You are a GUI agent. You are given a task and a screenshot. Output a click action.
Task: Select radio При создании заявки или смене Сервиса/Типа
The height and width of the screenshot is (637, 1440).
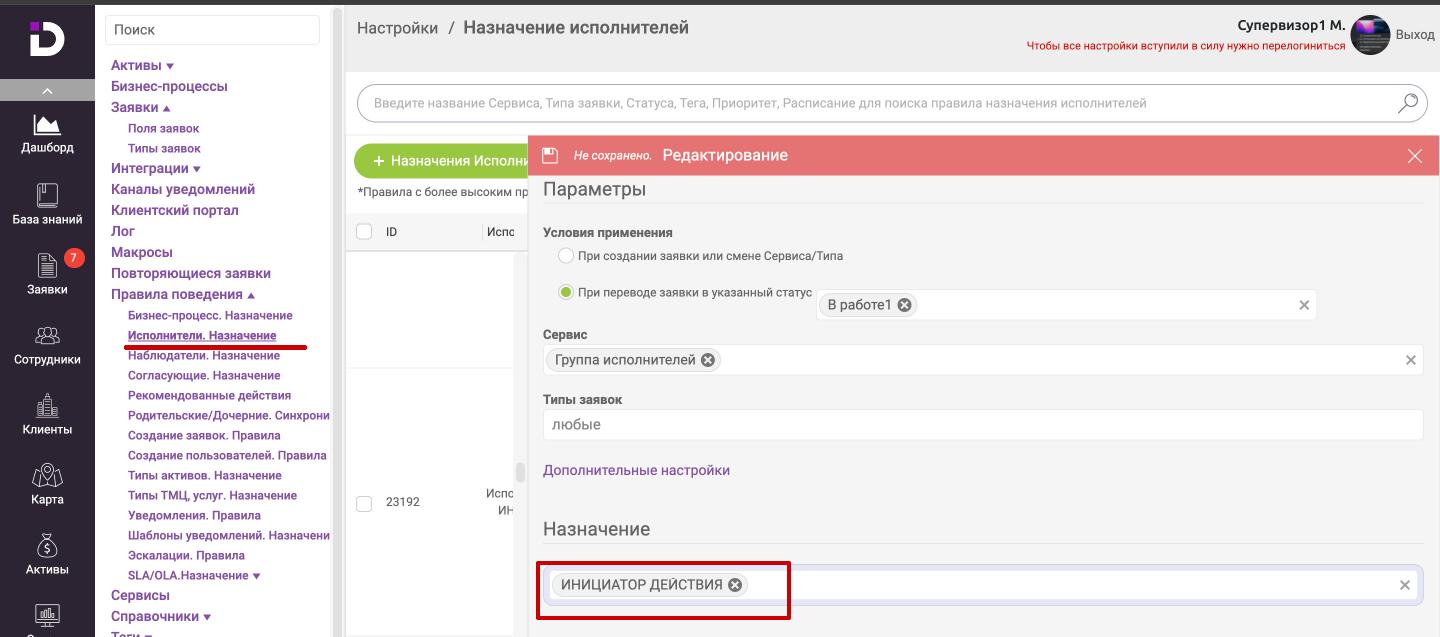pyautogui.click(x=566, y=256)
